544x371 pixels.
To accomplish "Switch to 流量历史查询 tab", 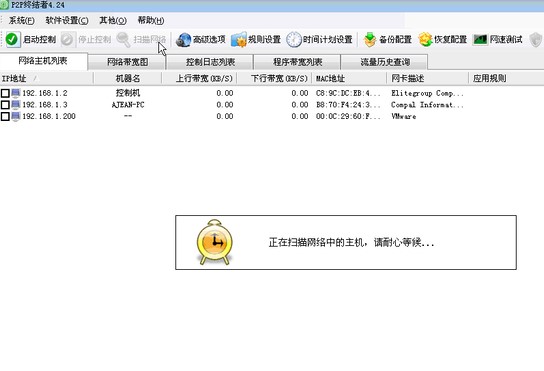I will pyautogui.click(x=385, y=62).
